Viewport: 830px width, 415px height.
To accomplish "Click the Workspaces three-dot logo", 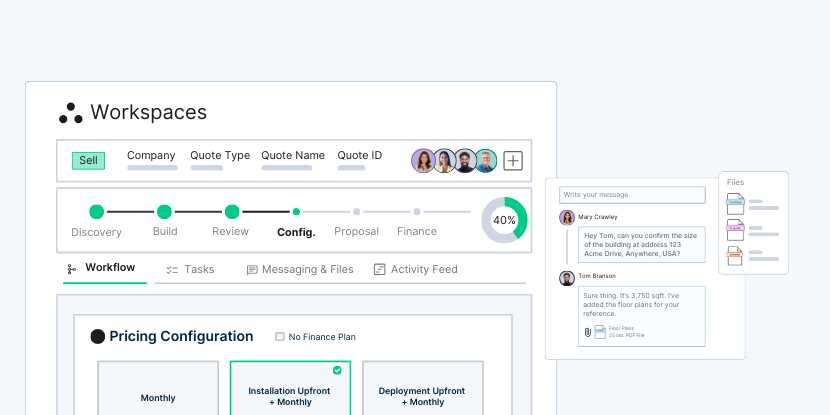I will pos(70,113).
